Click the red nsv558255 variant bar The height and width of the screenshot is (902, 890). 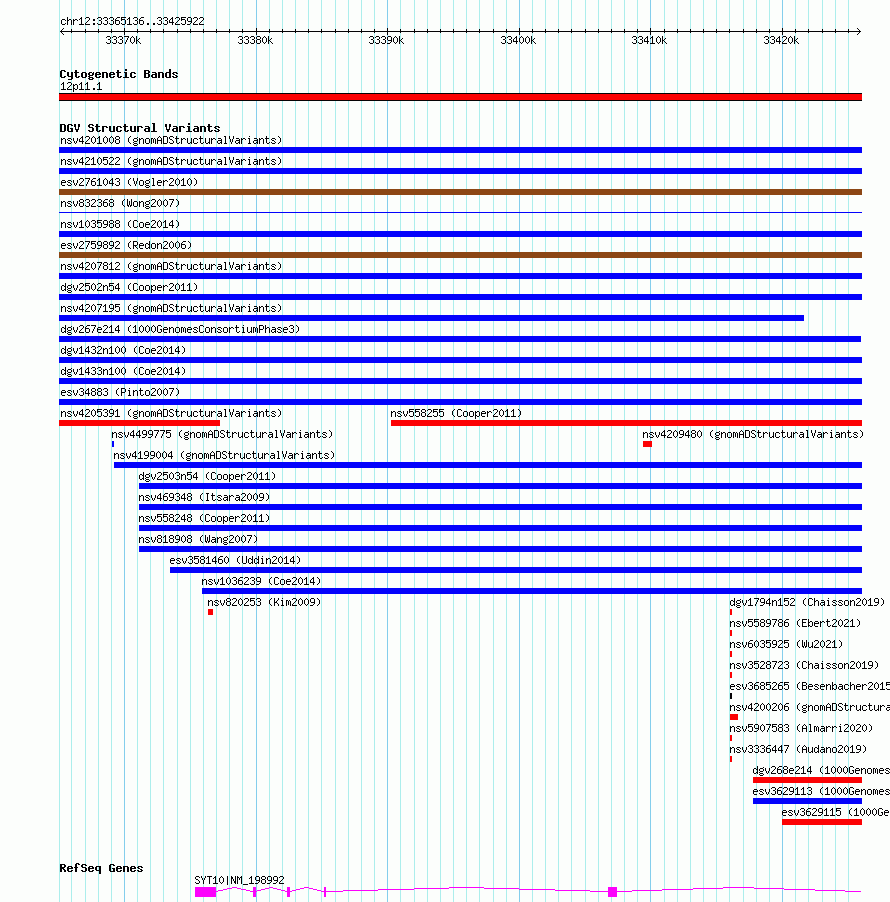tap(627, 423)
